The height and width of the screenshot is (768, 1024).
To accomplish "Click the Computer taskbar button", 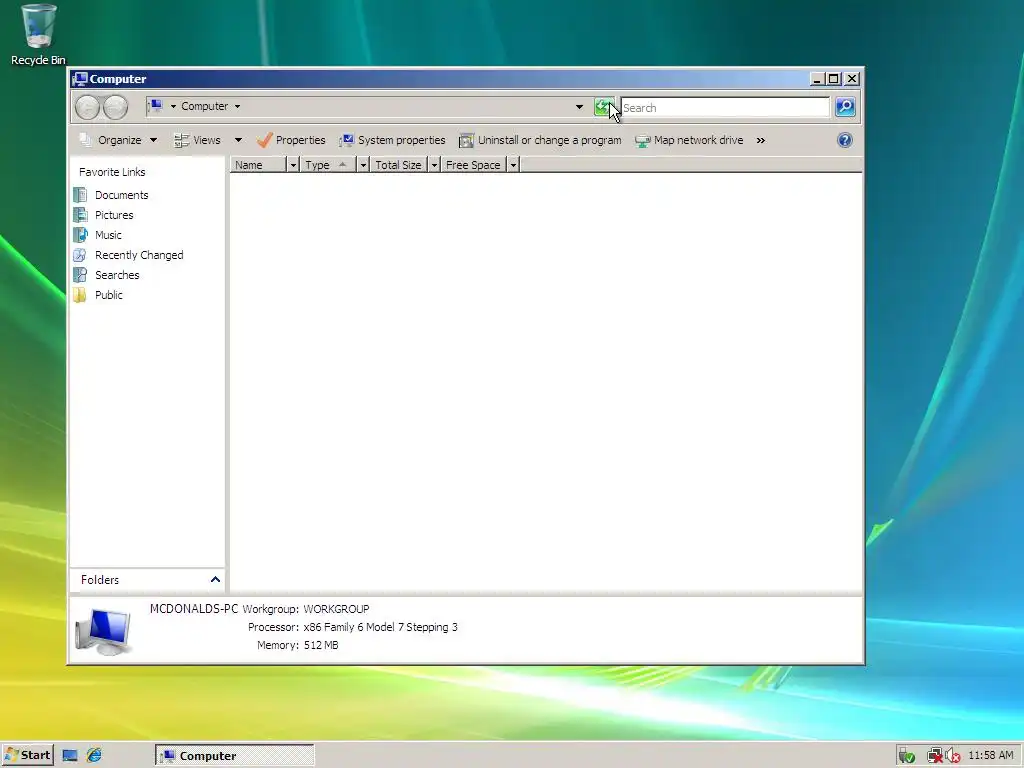I will click(234, 756).
